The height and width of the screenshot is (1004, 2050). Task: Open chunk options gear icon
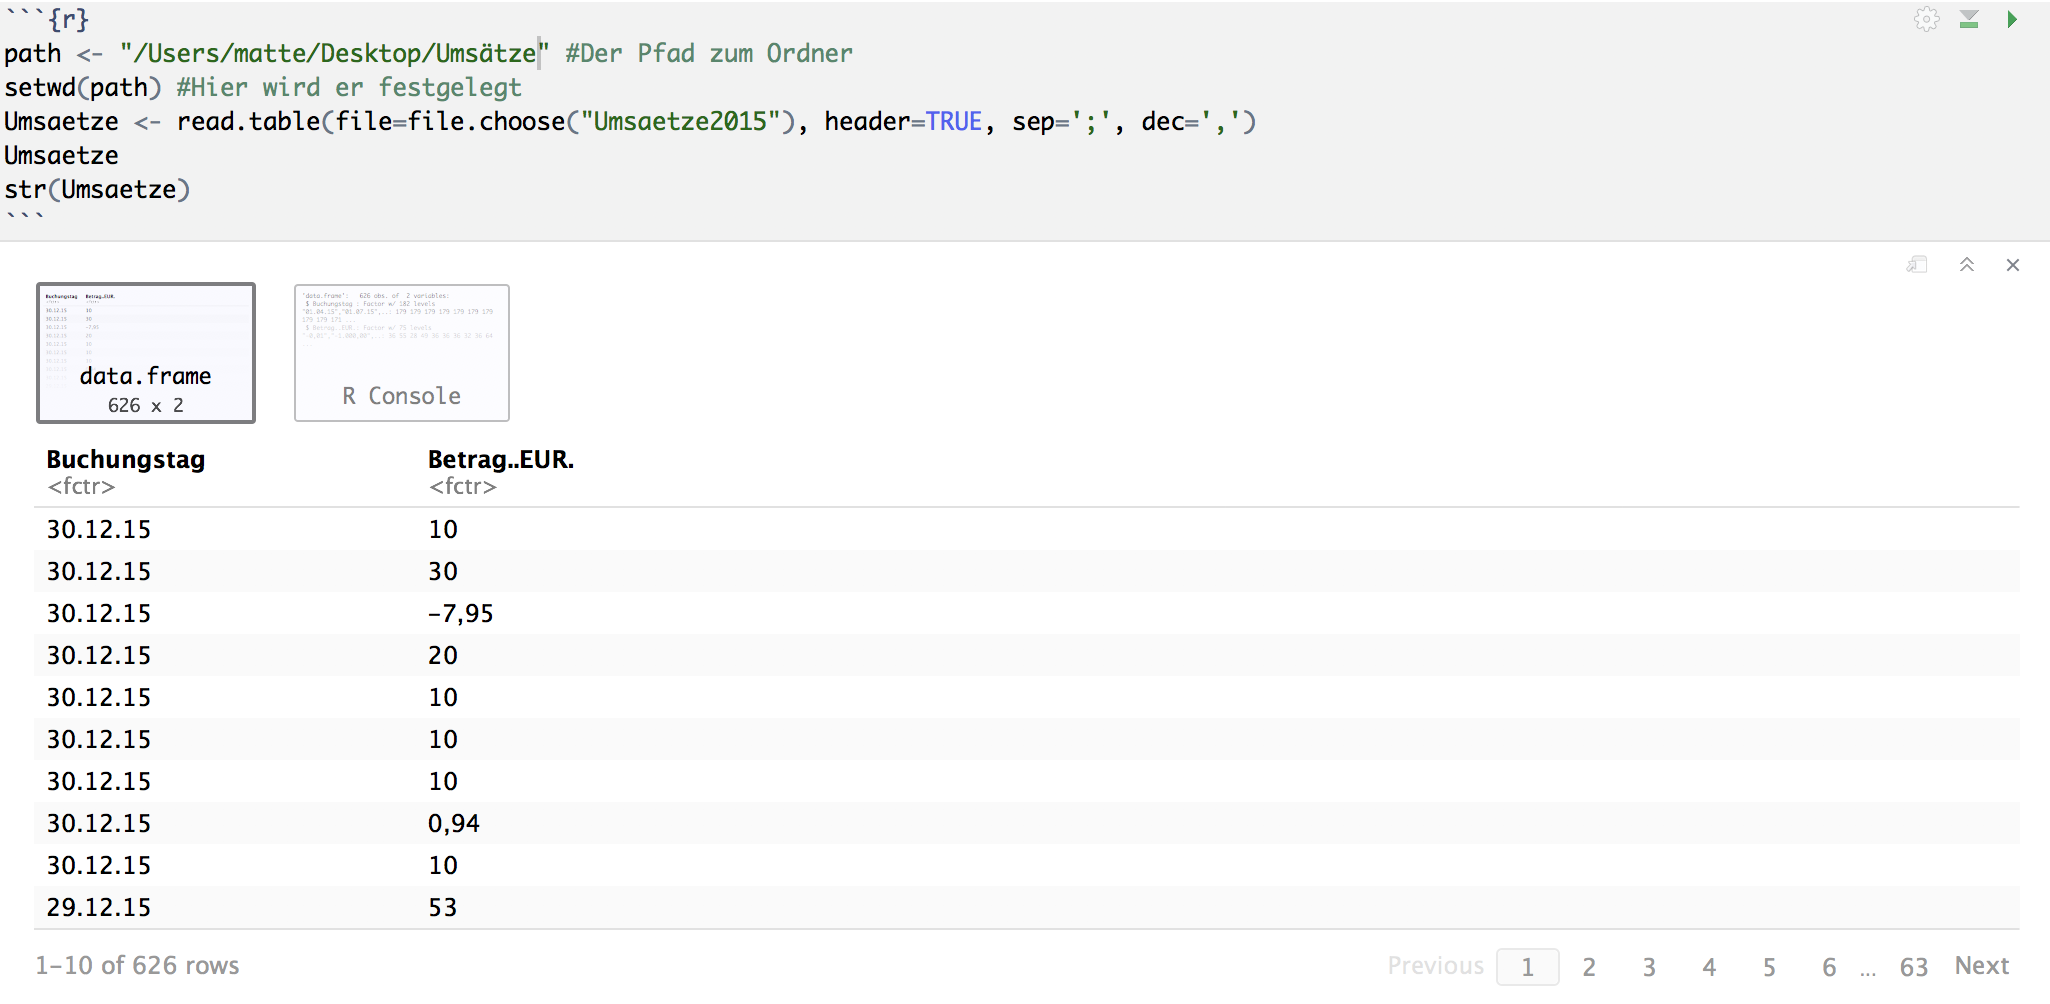click(x=1926, y=19)
